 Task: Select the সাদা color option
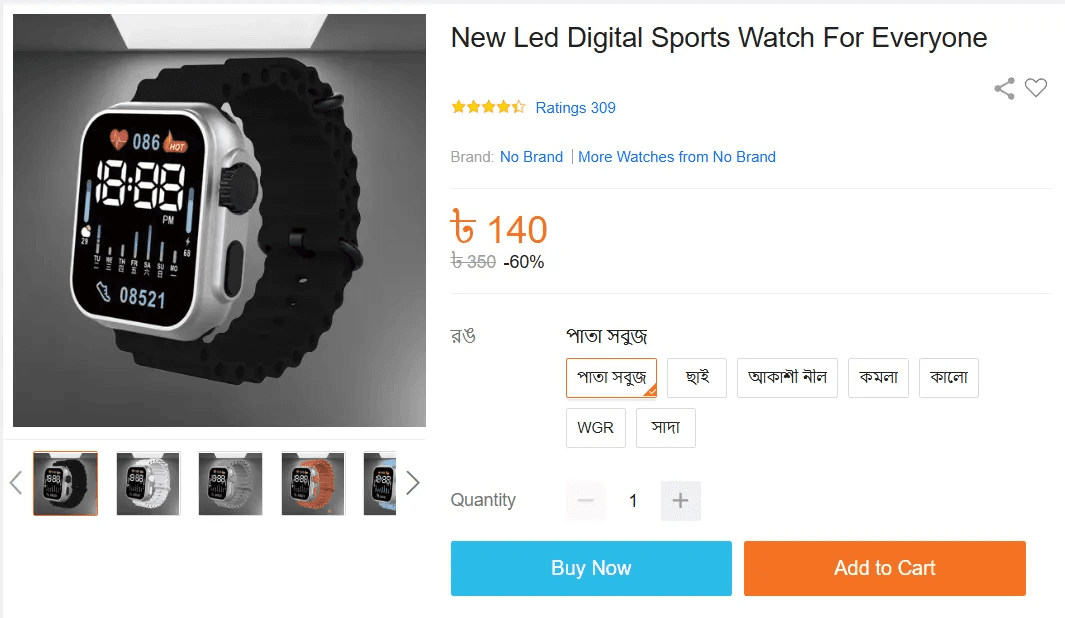tap(666, 428)
